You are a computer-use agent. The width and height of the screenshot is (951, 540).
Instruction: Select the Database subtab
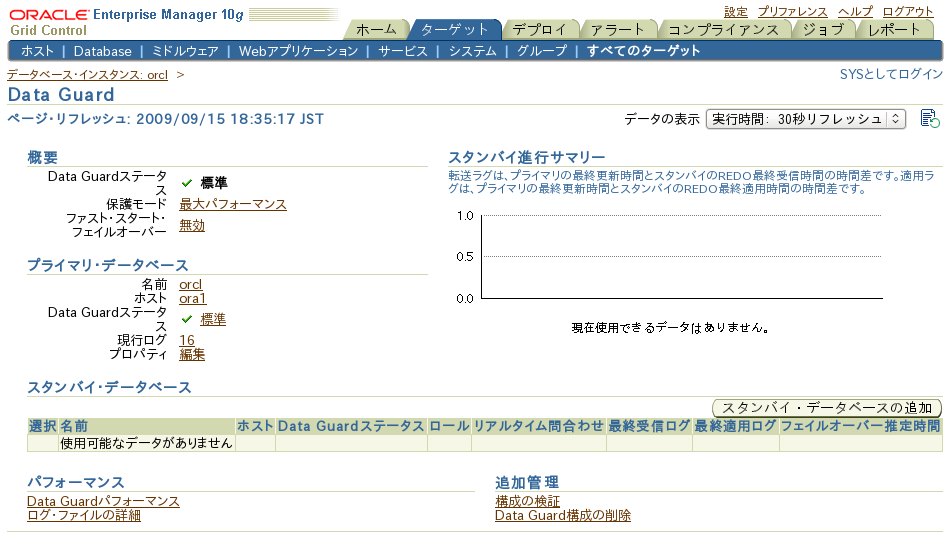click(x=102, y=51)
